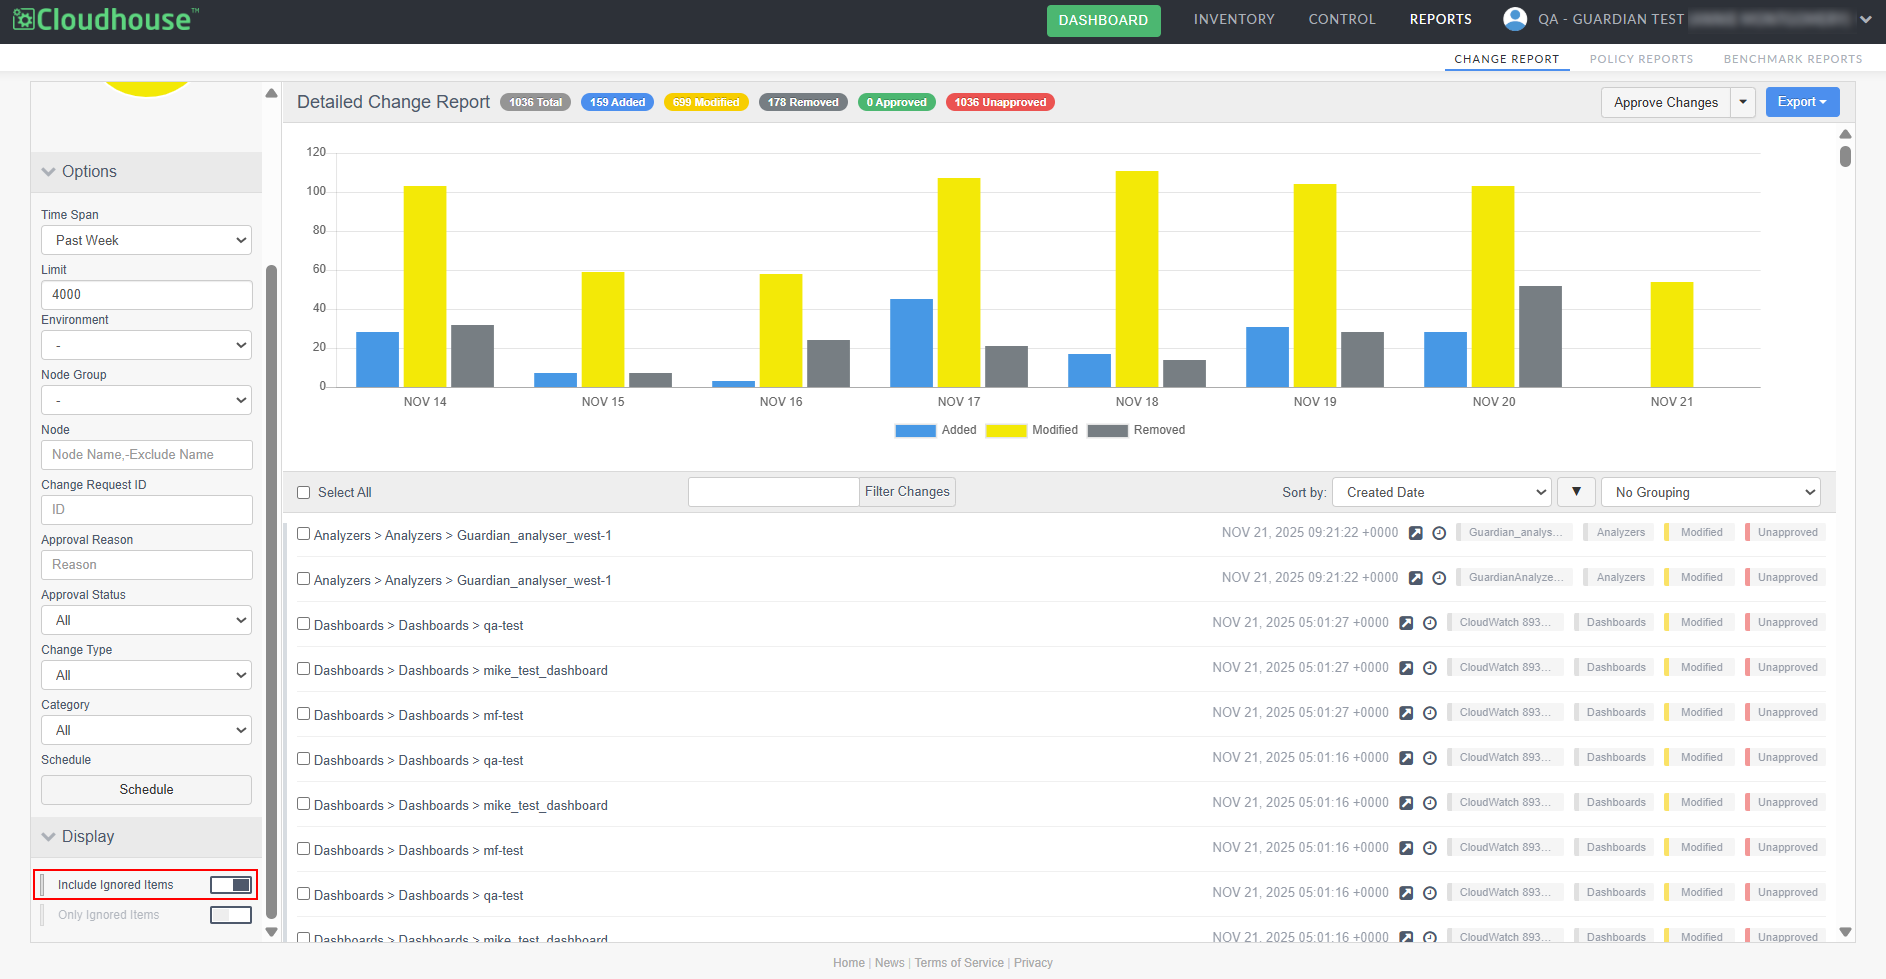1886x979 pixels.
Task: Click history clock icon for GuardianAnalyze row
Action: click(1439, 578)
